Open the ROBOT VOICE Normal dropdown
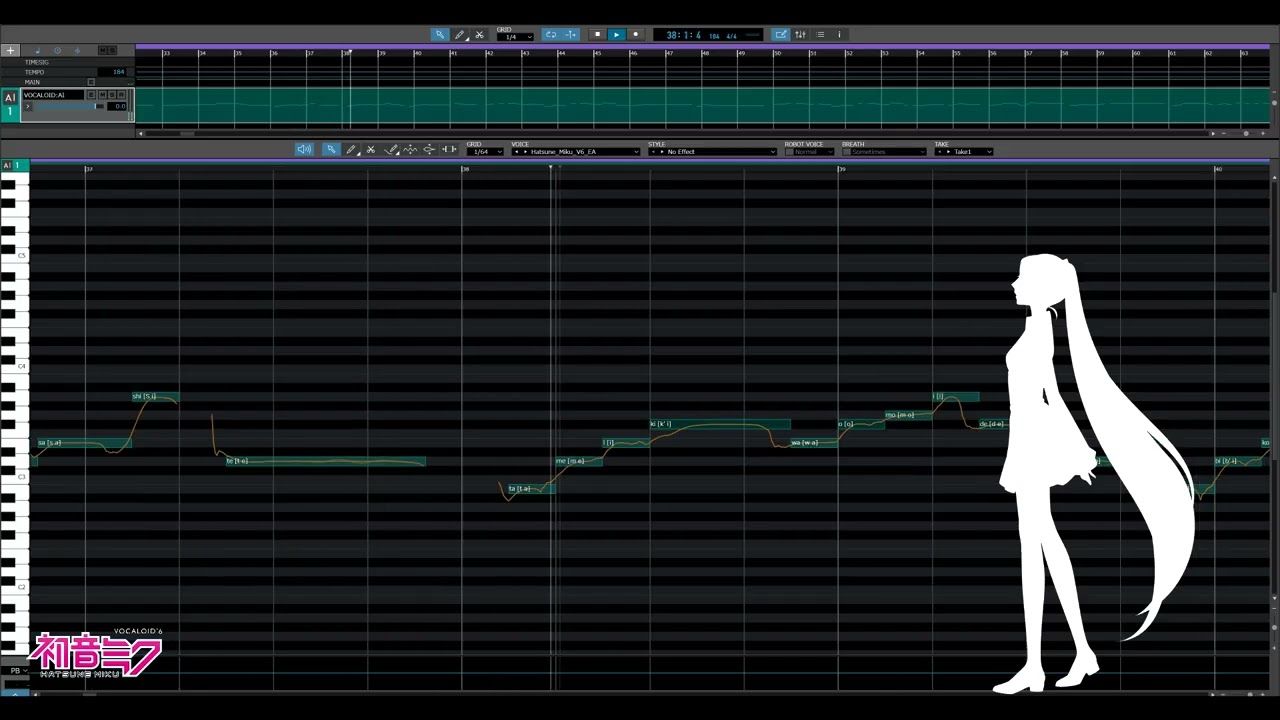The width and height of the screenshot is (1280, 720). click(814, 152)
